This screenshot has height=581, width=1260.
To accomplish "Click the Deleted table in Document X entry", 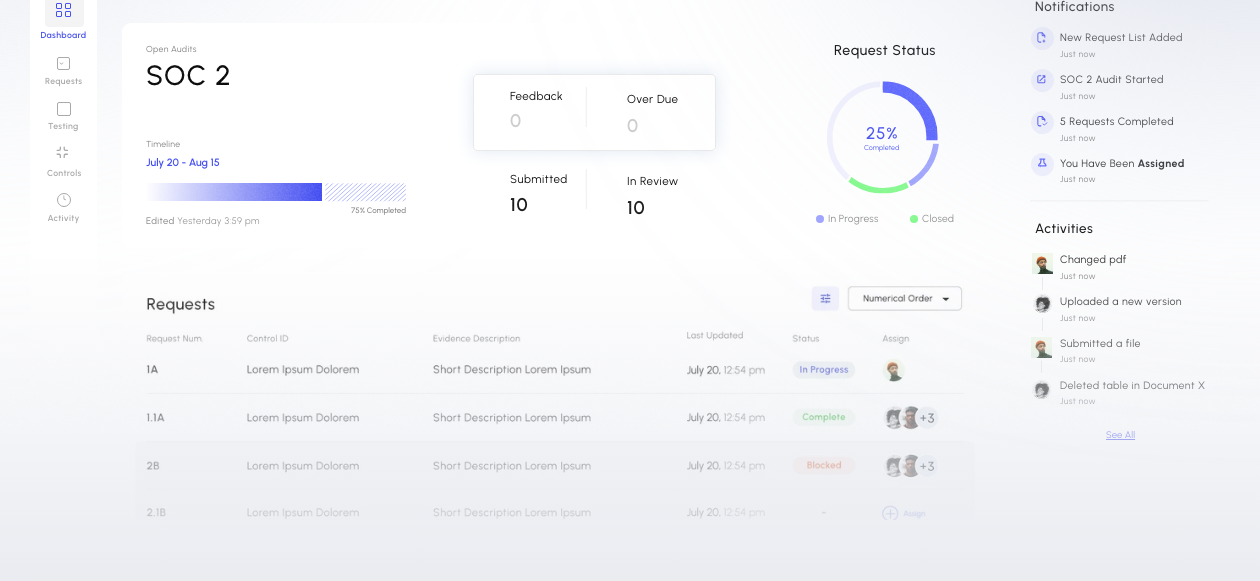I will pyautogui.click(x=1132, y=386).
